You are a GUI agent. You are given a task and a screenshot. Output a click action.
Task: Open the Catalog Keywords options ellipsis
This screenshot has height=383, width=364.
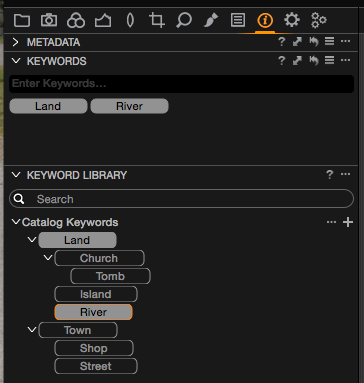click(331, 222)
